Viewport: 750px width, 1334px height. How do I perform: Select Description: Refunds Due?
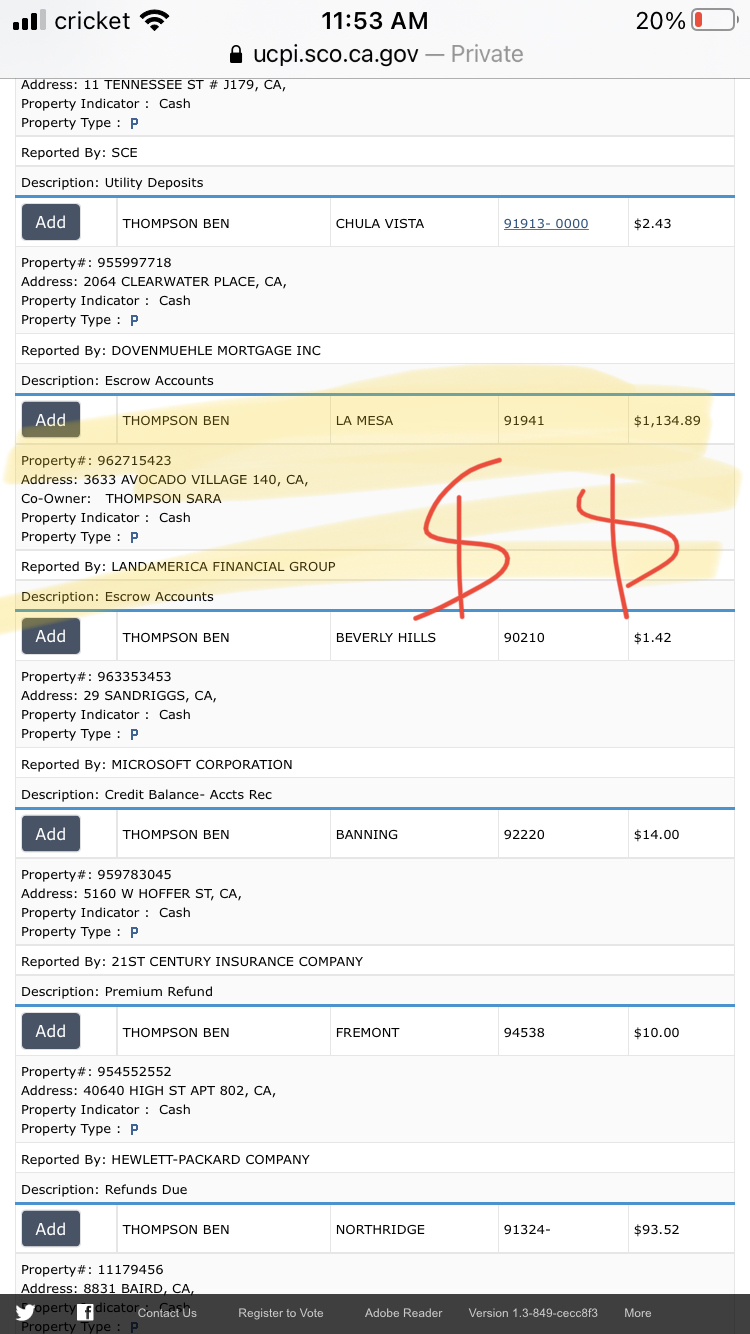click(x=104, y=1189)
